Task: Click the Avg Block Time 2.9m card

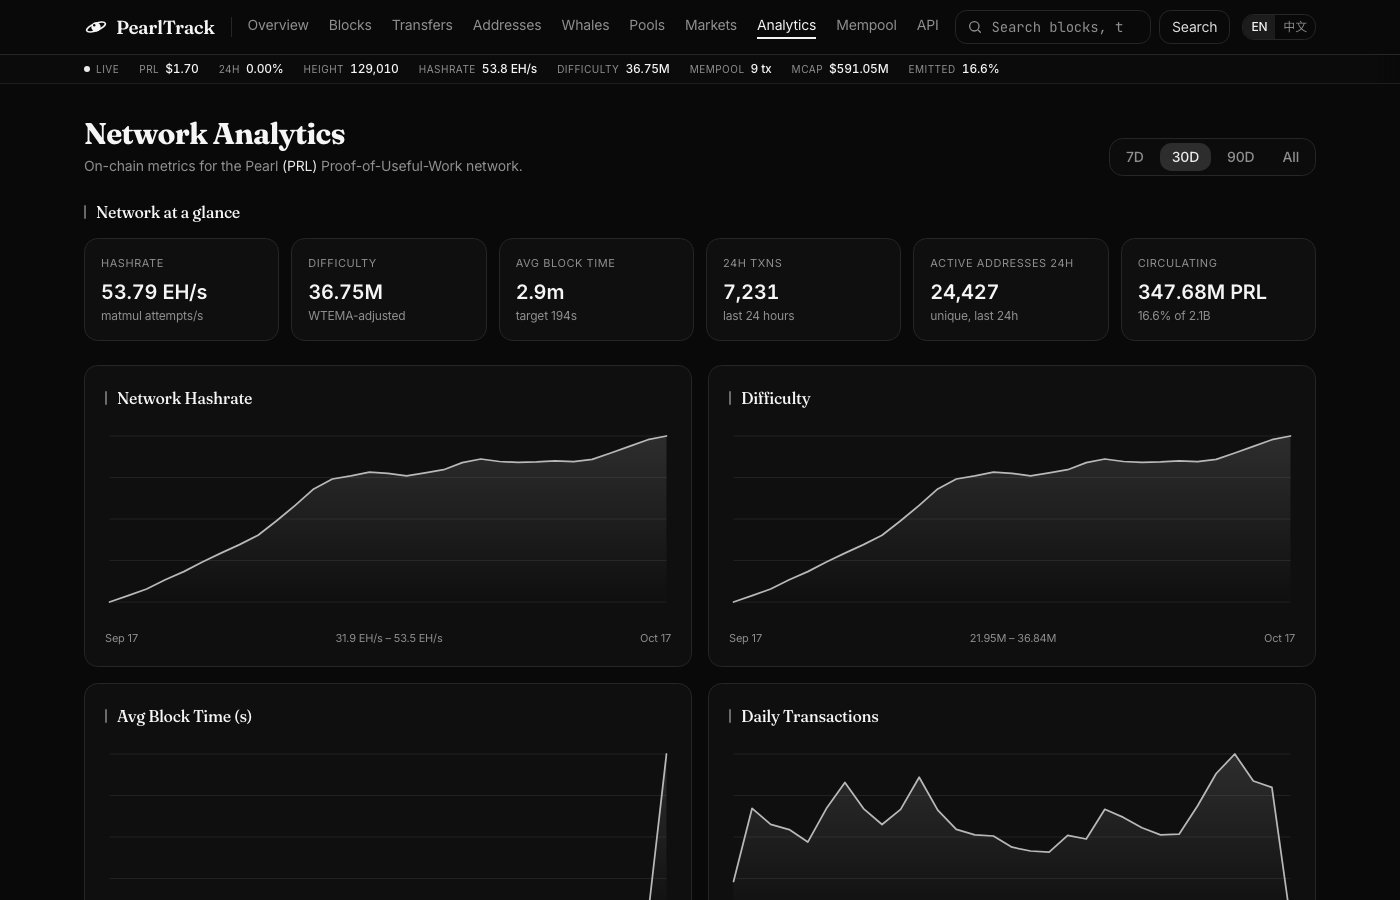Action: [596, 289]
